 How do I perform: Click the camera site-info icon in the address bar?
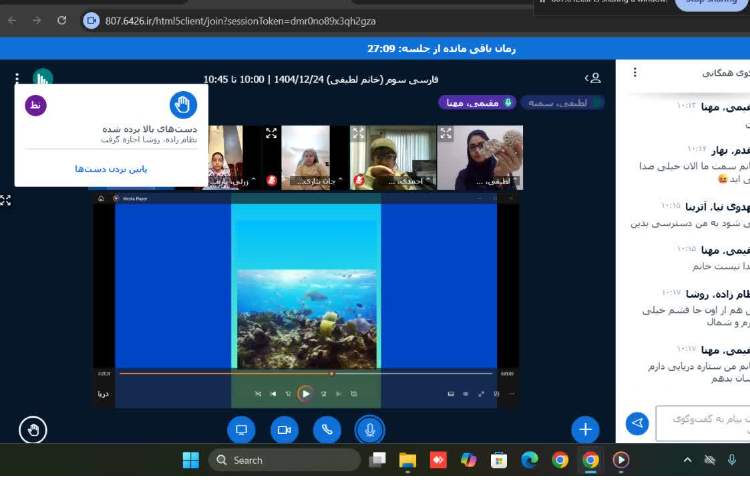click(91, 21)
